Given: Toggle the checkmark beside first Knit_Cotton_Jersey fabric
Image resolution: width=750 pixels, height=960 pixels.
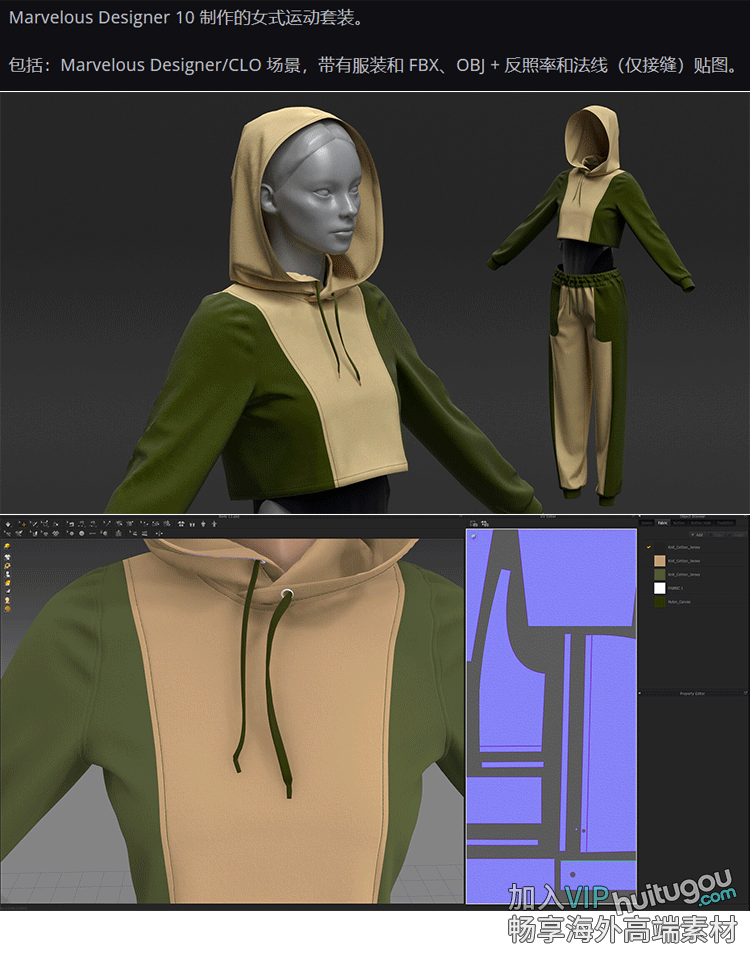Looking at the screenshot, I should 647,547.
